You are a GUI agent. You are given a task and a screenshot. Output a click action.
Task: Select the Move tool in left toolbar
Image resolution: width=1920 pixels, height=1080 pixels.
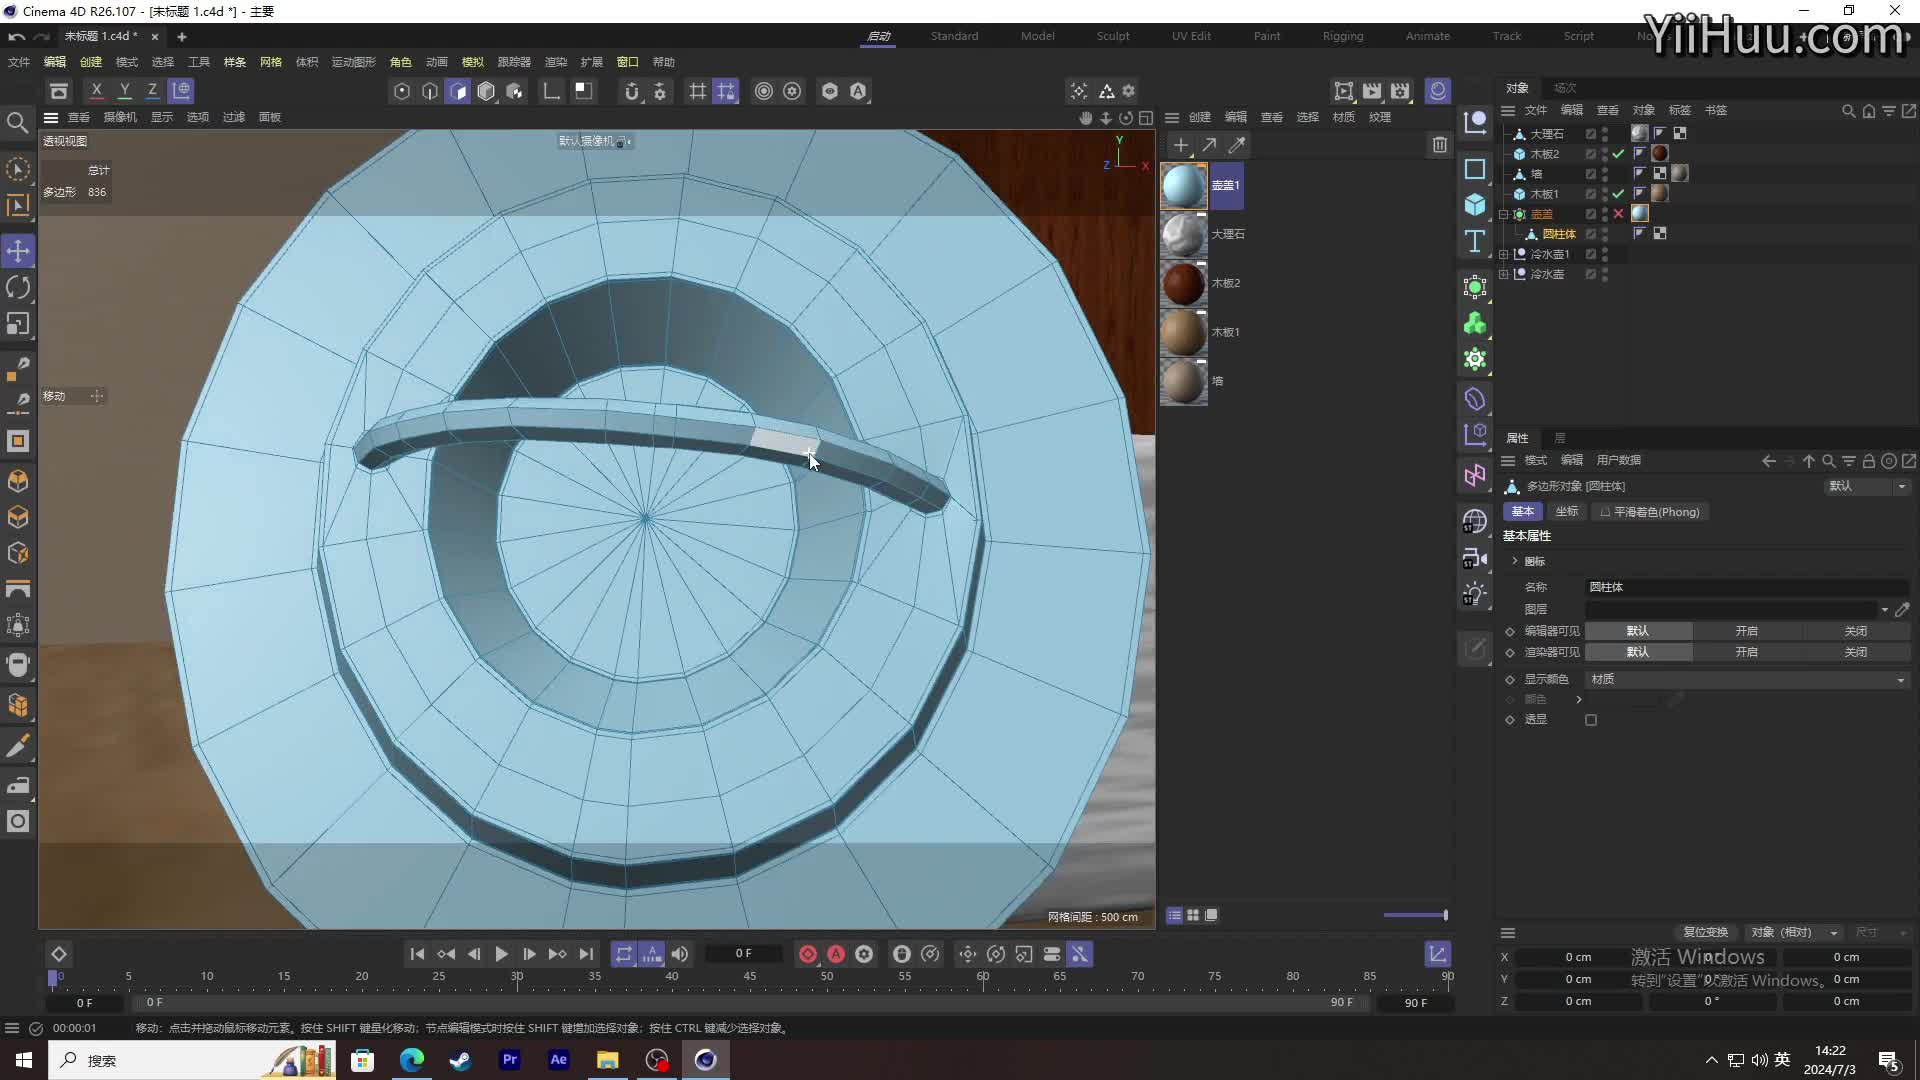[18, 250]
